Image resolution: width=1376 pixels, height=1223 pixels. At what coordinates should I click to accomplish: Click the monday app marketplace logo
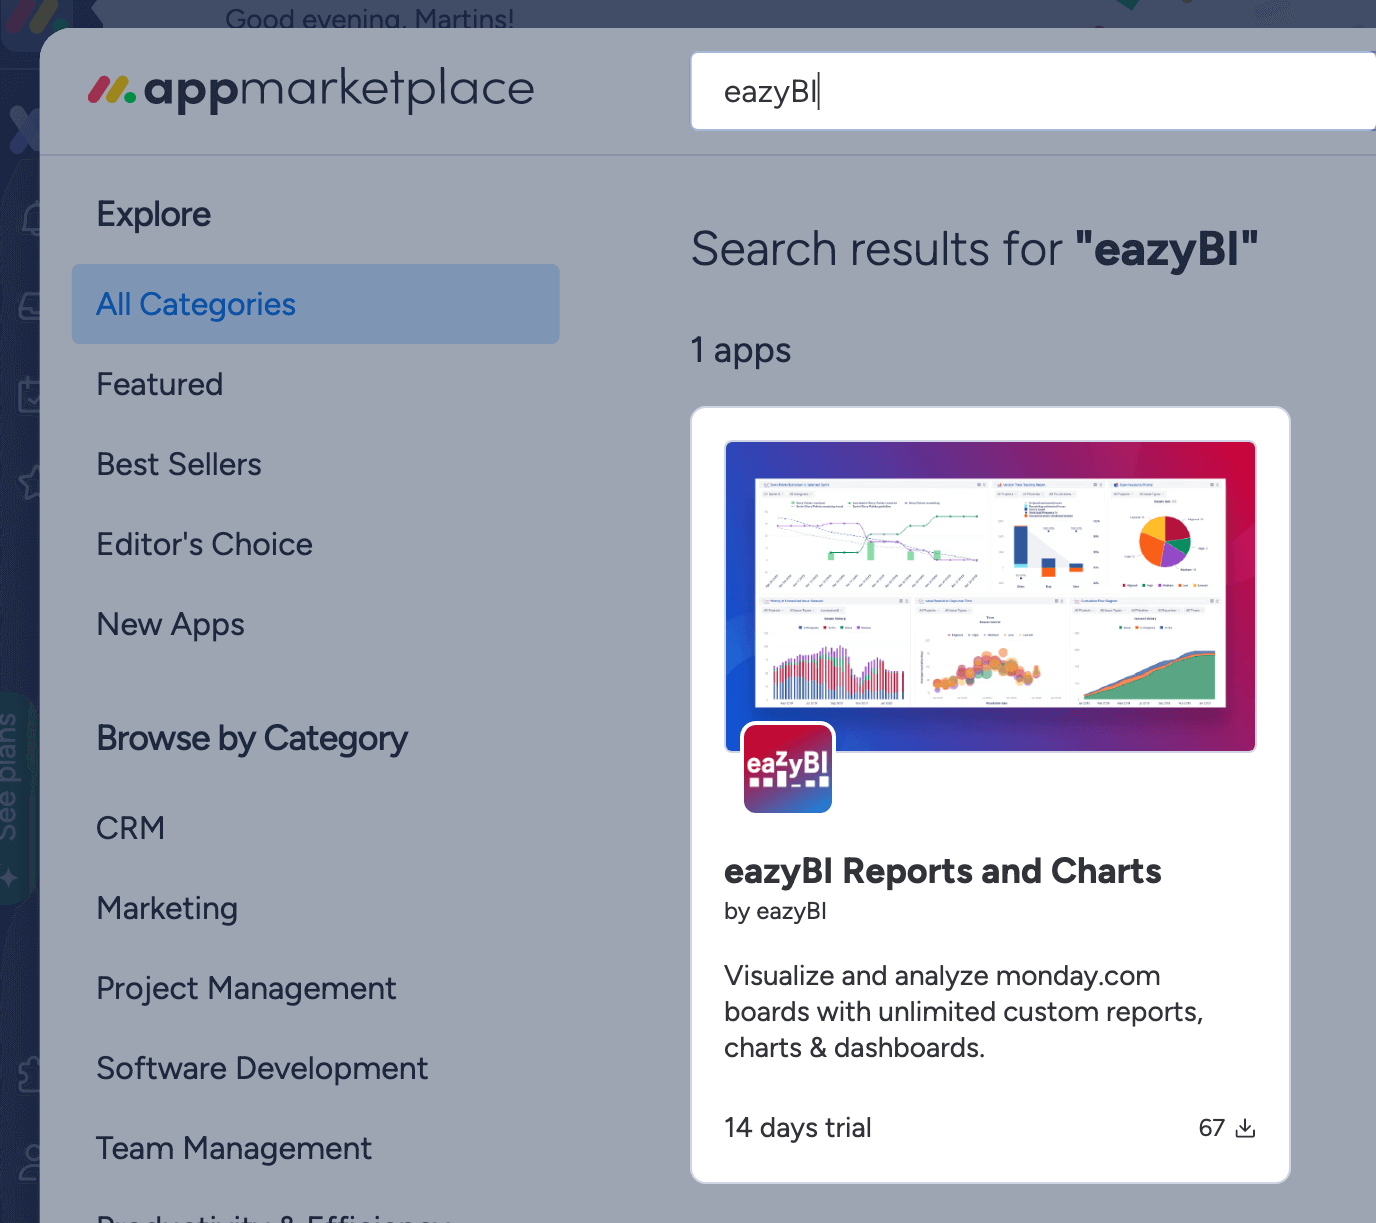[x=112, y=90]
